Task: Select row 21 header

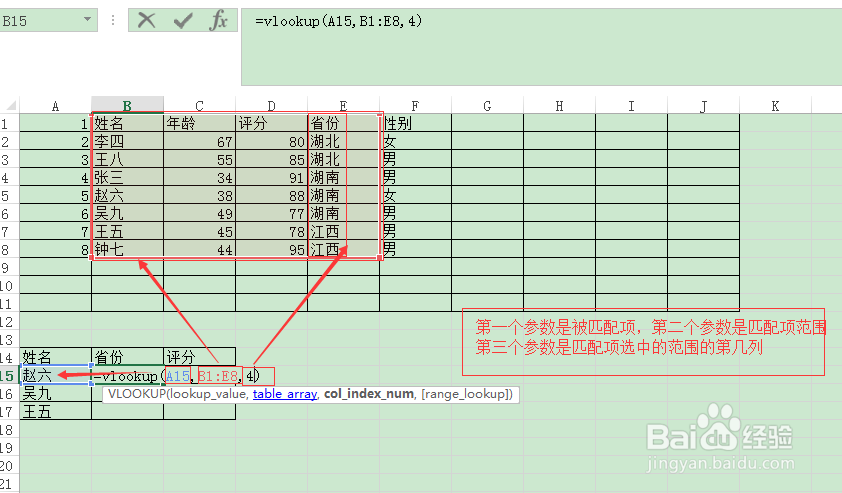Action: click(x=9, y=484)
